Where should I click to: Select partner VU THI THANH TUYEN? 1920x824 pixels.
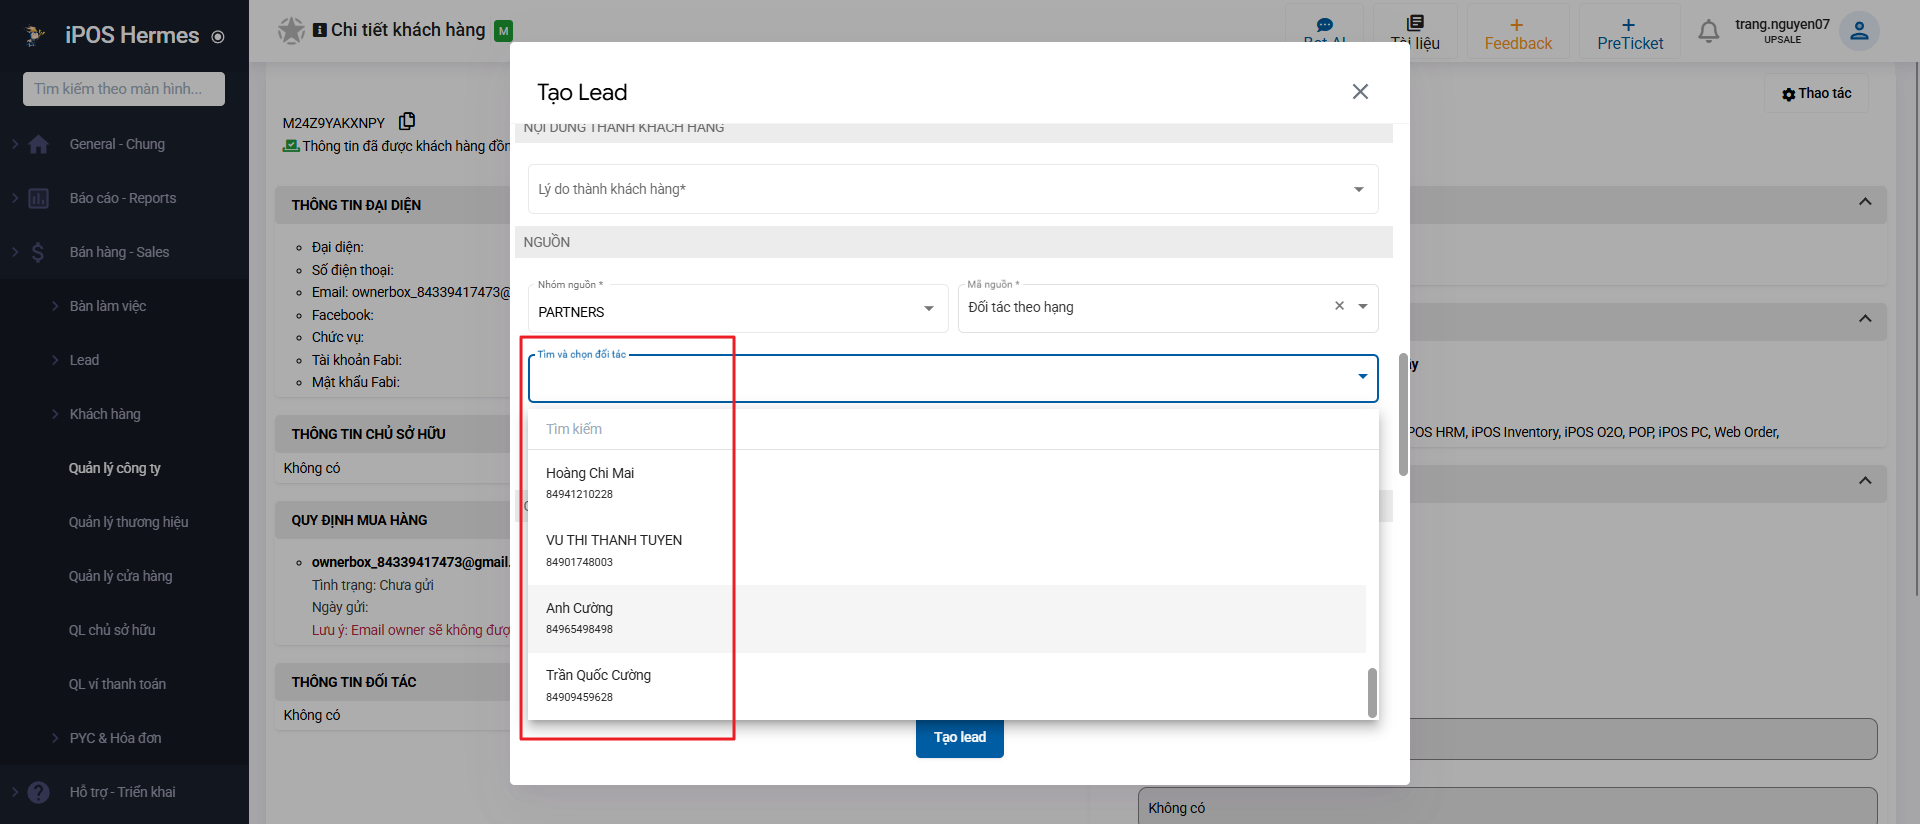947,551
